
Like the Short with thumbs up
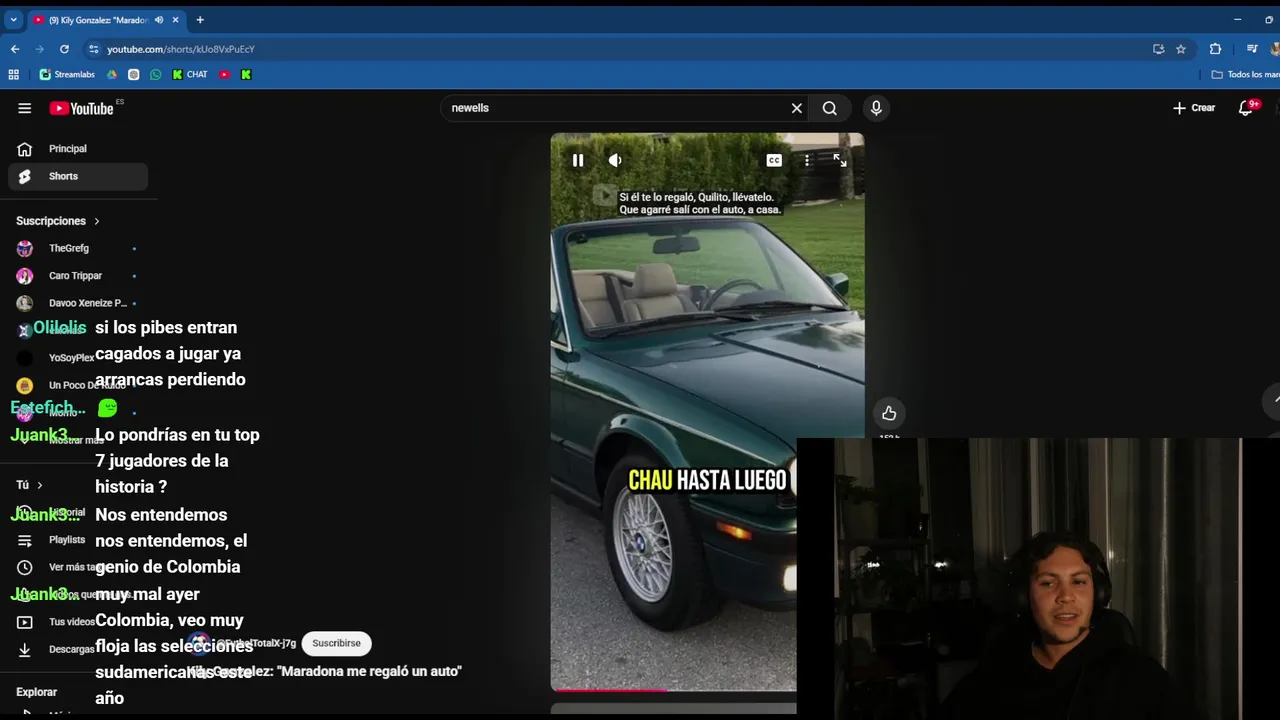(x=889, y=413)
